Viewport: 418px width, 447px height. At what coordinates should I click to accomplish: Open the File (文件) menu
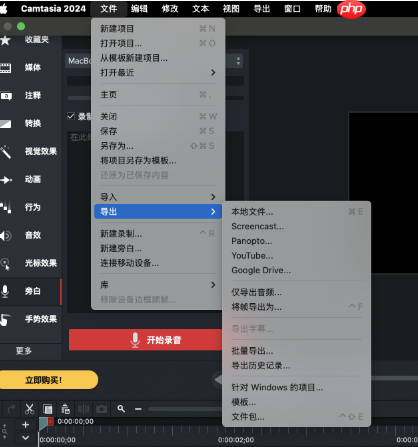109,9
